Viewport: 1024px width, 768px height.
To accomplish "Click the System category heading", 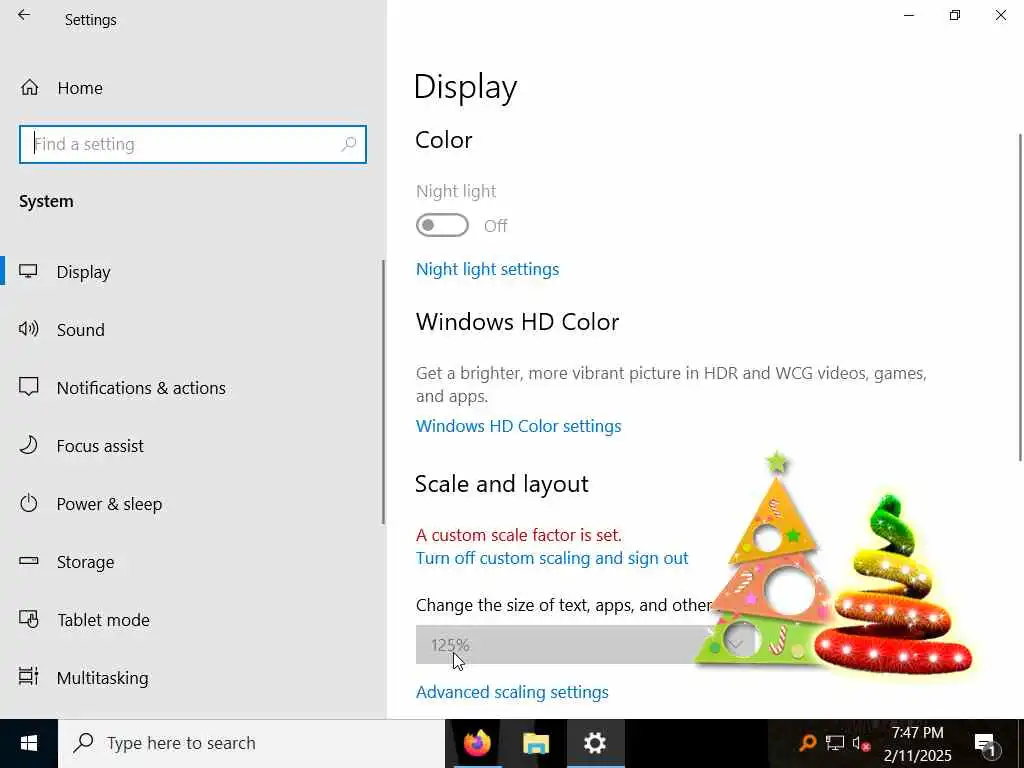I will pos(46,201).
